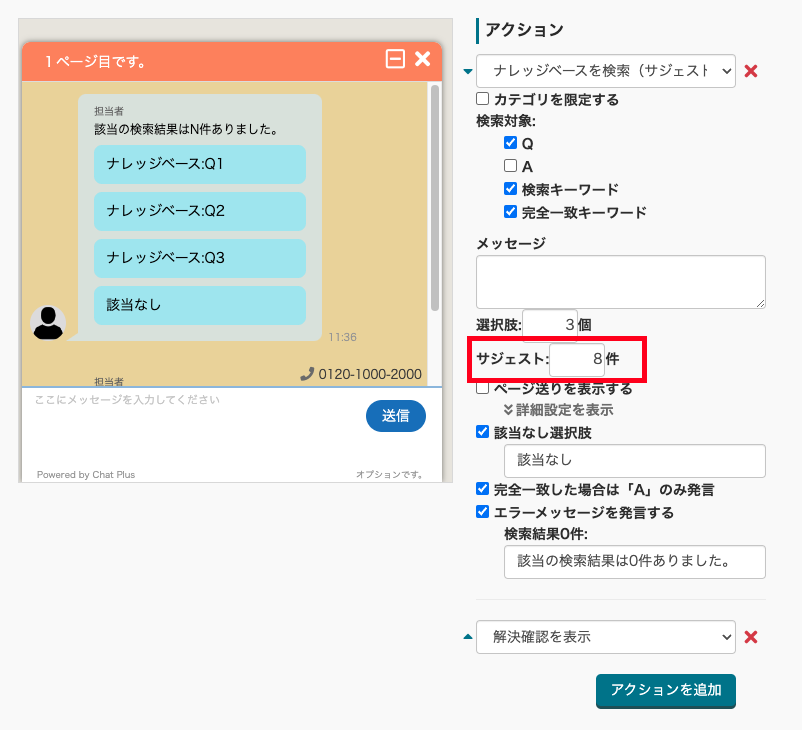Click the アクションを追加 button
Screen dimensions: 802x730
(x=666, y=690)
